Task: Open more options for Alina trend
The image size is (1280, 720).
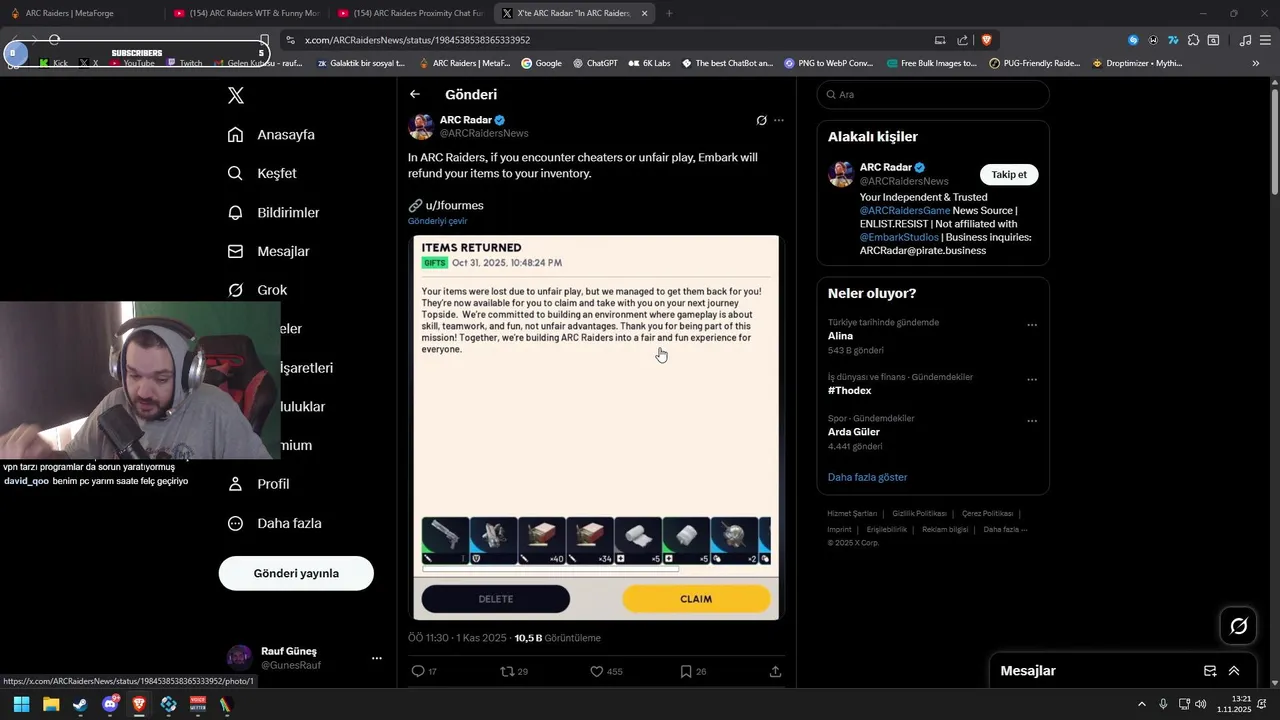Action: 1032,325
